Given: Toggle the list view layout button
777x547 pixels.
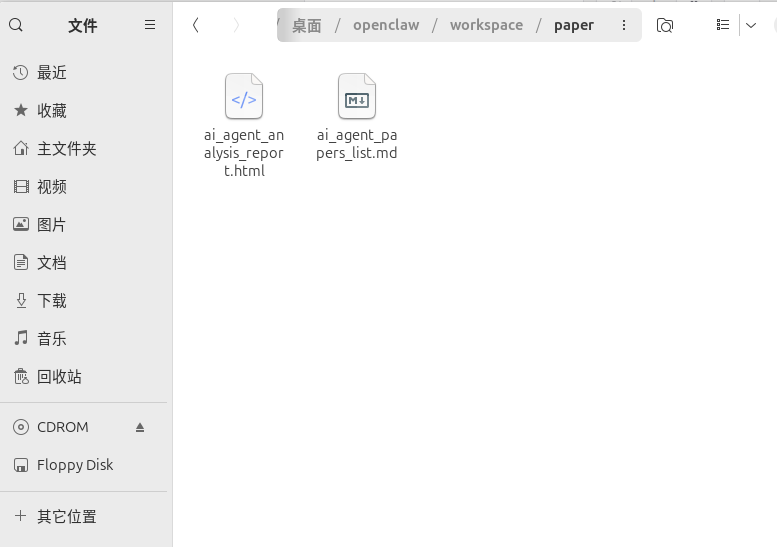Looking at the screenshot, I should pos(723,25).
